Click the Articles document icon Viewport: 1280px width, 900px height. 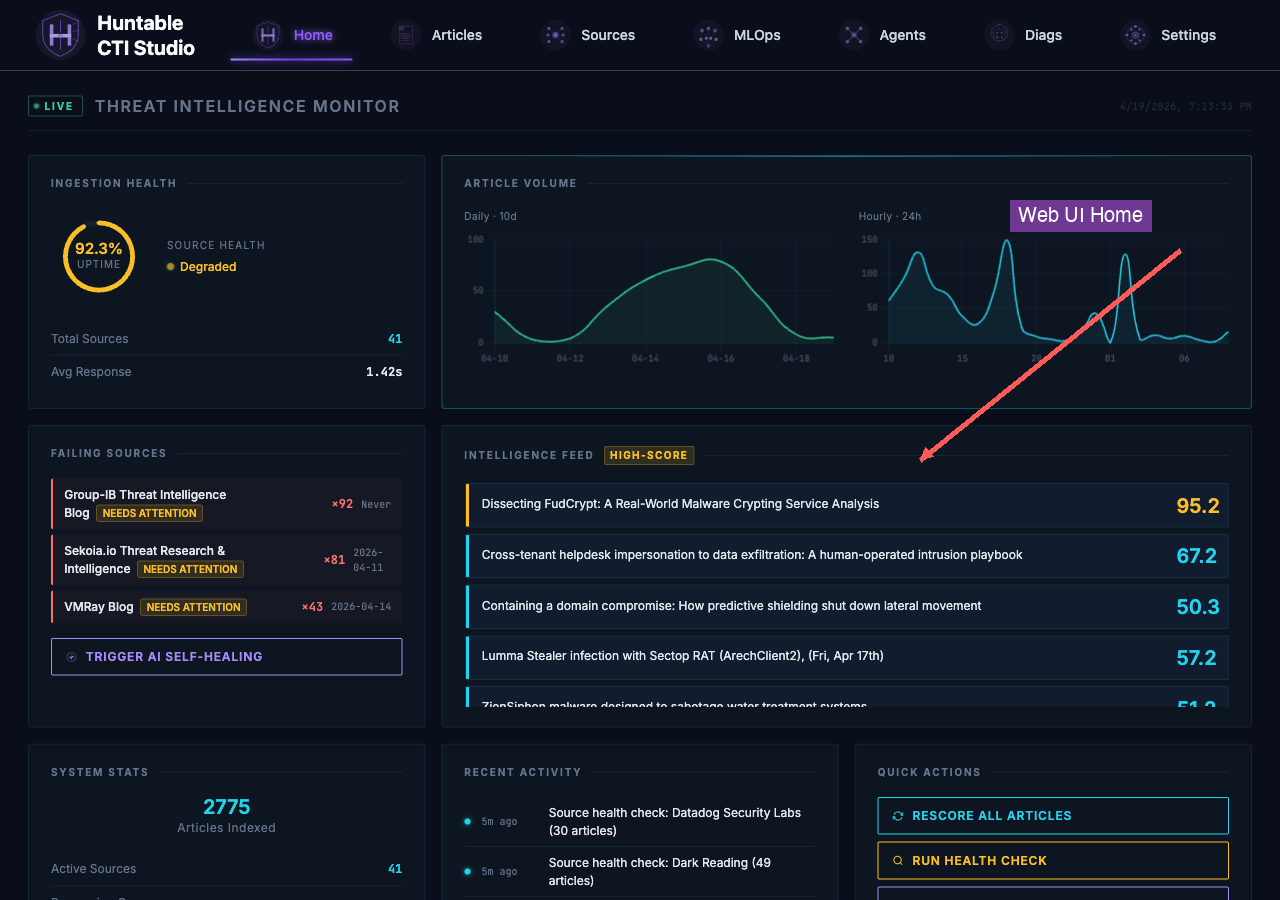[x=405, y=35]
